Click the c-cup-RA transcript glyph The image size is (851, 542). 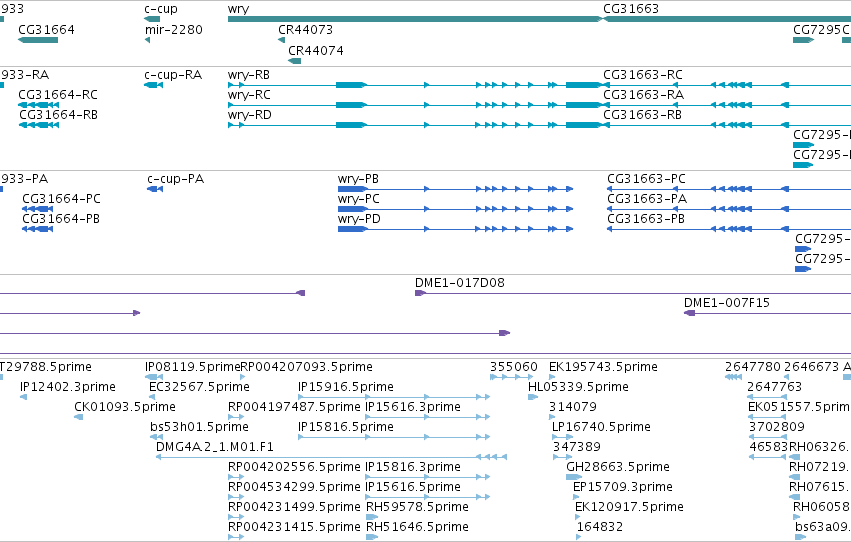(154, 85)
